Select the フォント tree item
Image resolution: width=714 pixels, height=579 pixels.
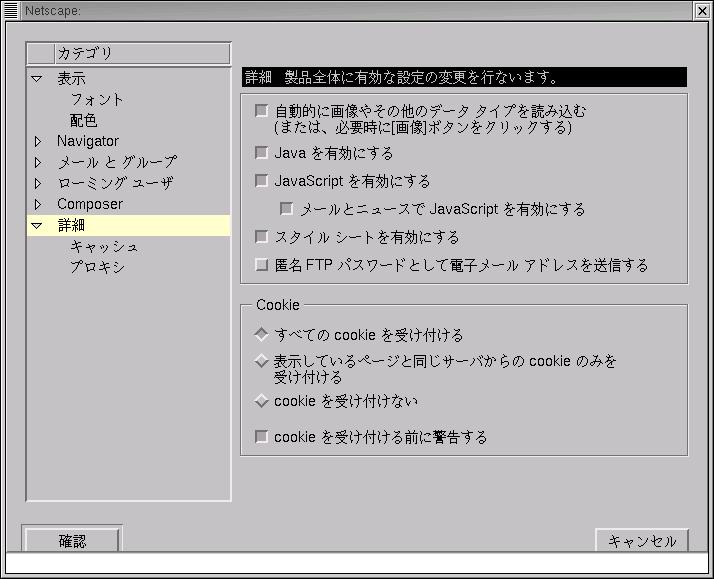tap(97, 100)
